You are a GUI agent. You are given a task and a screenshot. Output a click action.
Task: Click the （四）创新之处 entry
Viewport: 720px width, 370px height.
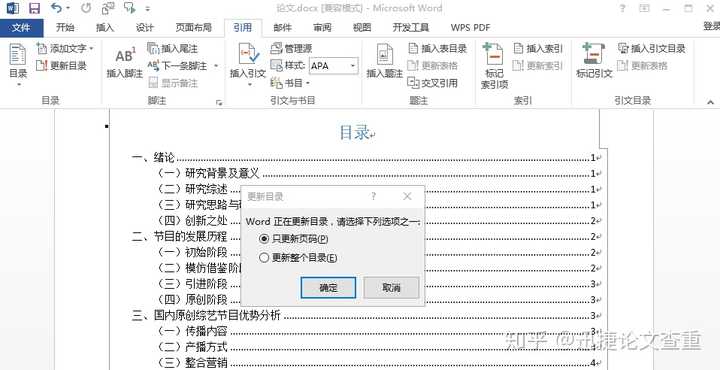(x=378, y=221)
